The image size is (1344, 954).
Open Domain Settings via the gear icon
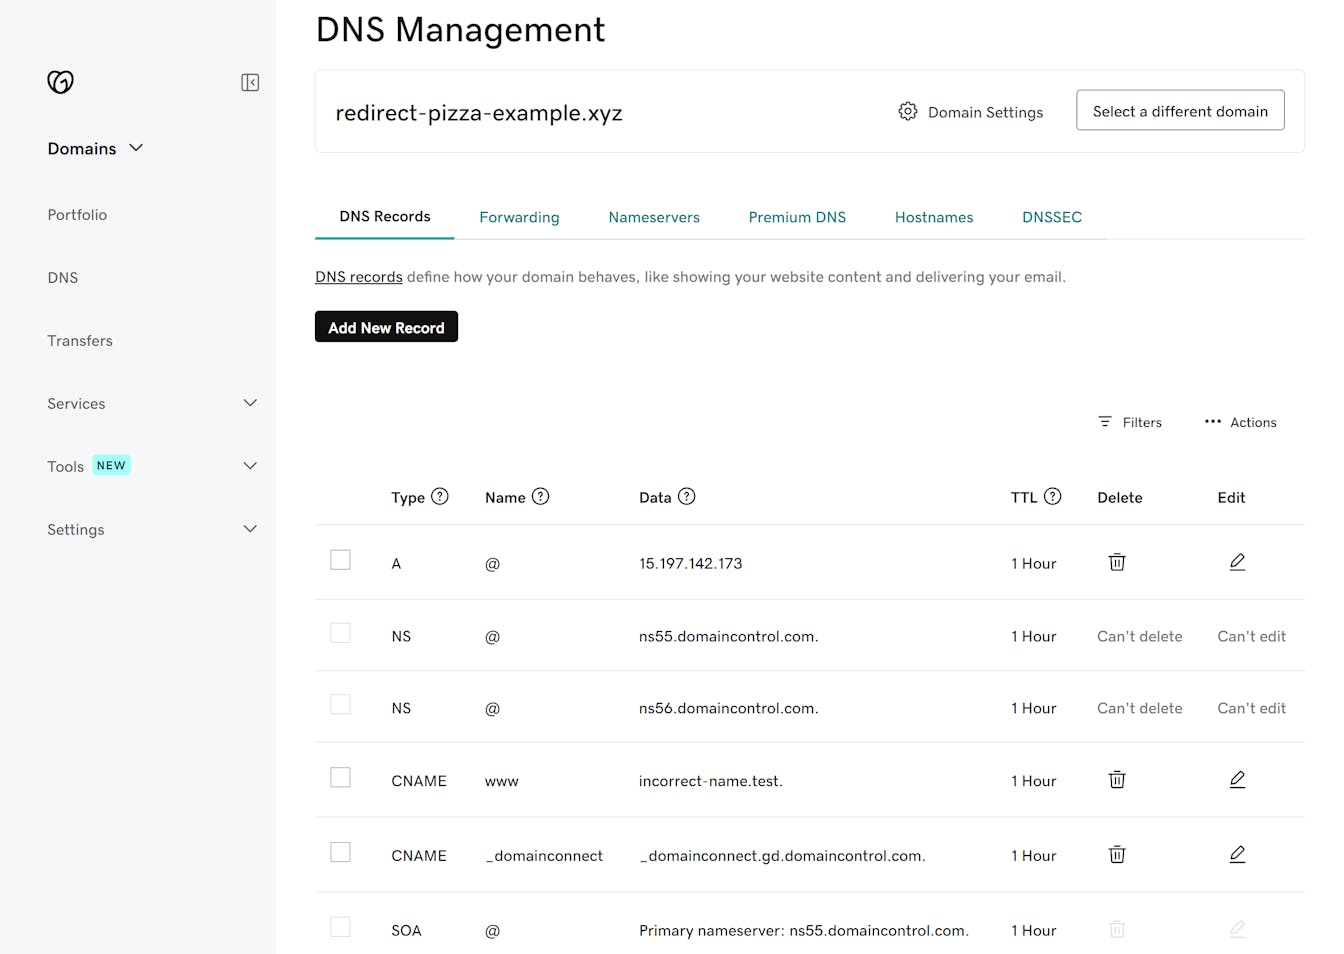coord(908,111)
